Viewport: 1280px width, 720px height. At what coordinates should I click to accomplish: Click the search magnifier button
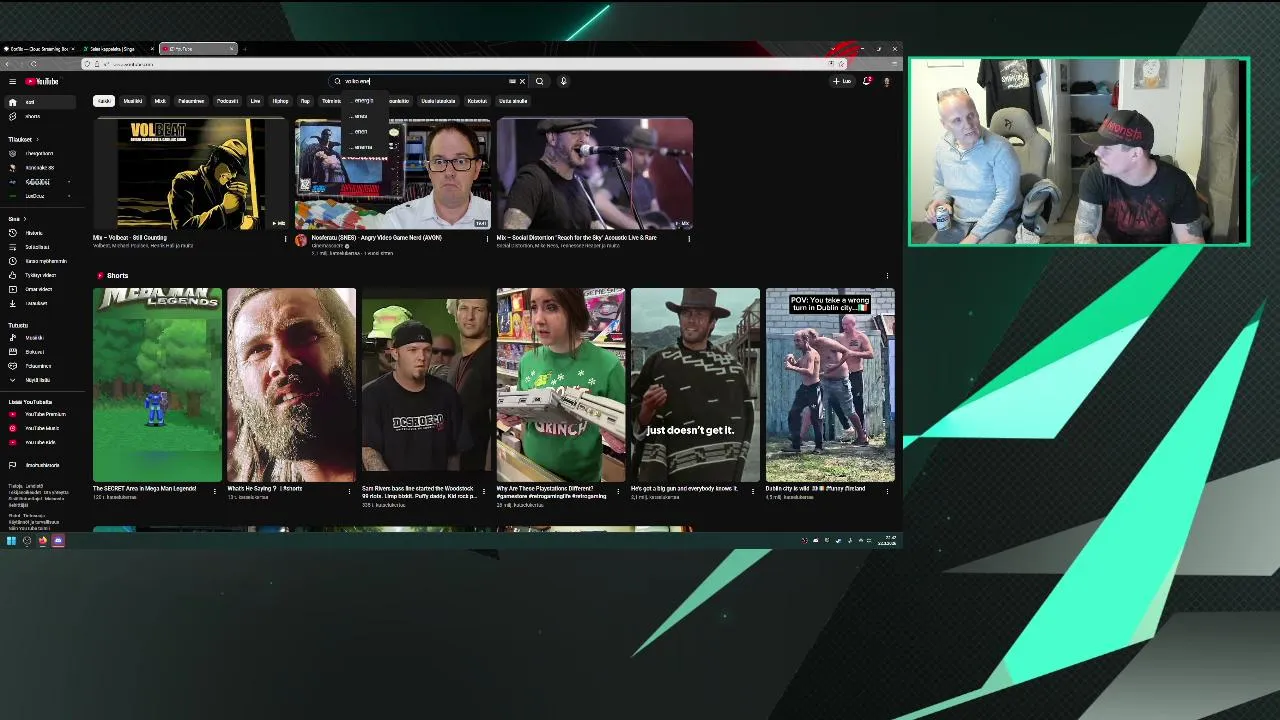coord(539,81)
